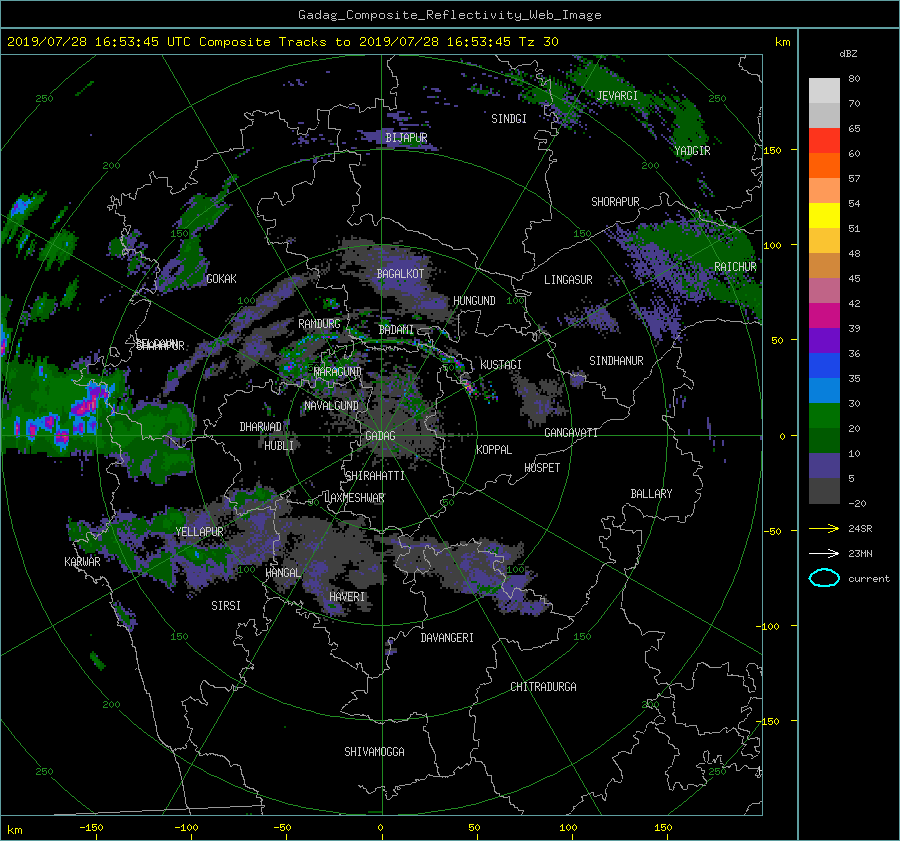The image size is (900, 841).
Task: Click the SHIVAMOGGA city label
Action: [374, 751]
